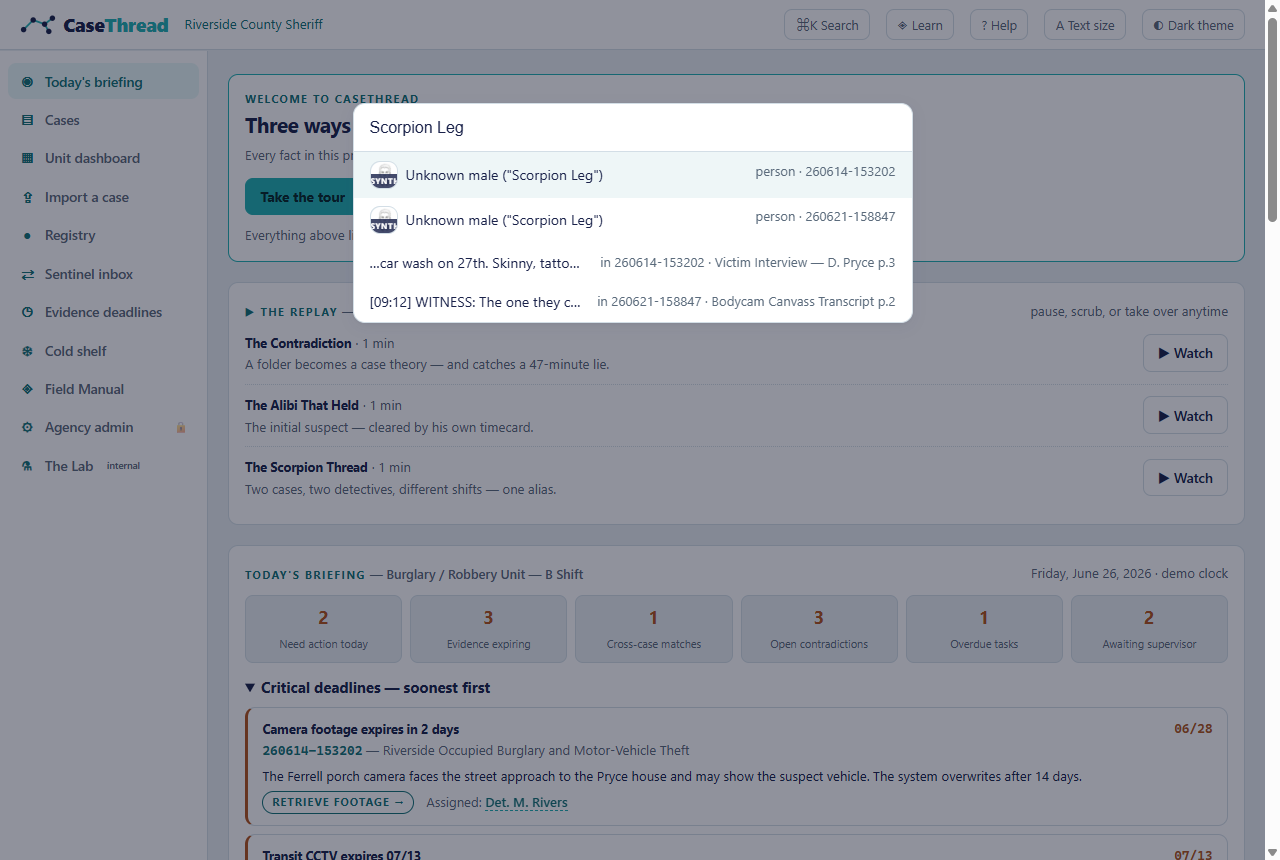This screenshot has height=860, width=1280.
Task: Open Agency admin in sidebar
Action: 103,427
